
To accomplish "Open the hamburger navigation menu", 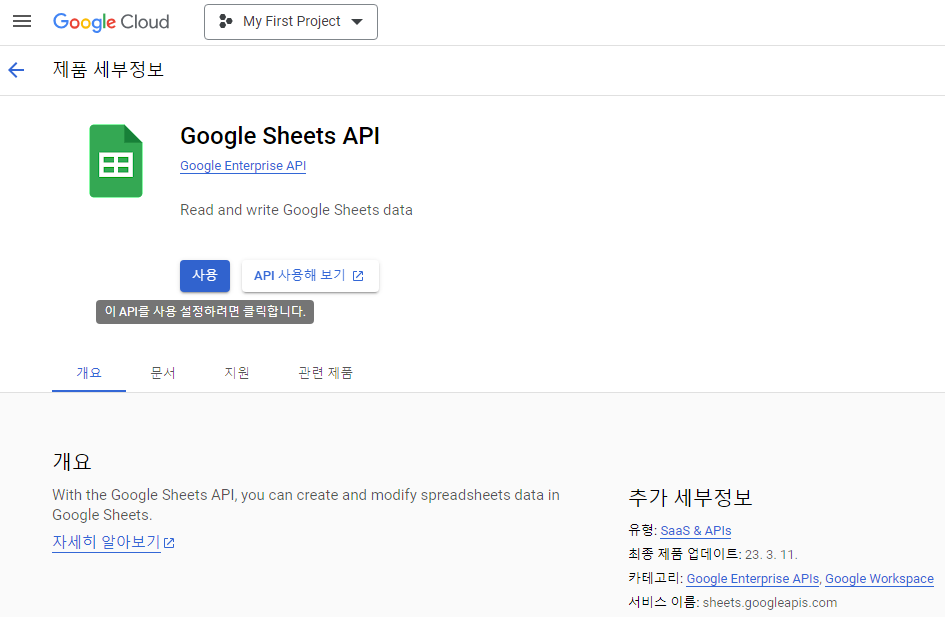I will coord(22,21).
